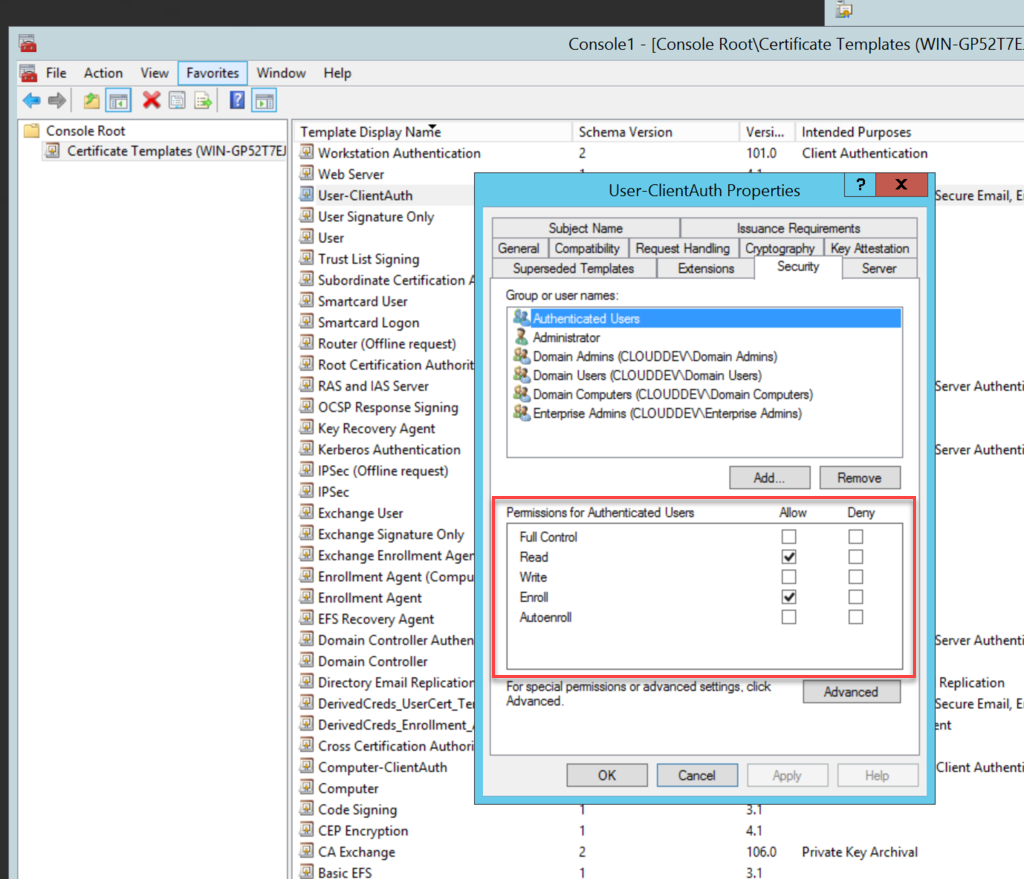Sort by Template Display Name column header
Screen dimensions: 1024x879
[370, 132]
